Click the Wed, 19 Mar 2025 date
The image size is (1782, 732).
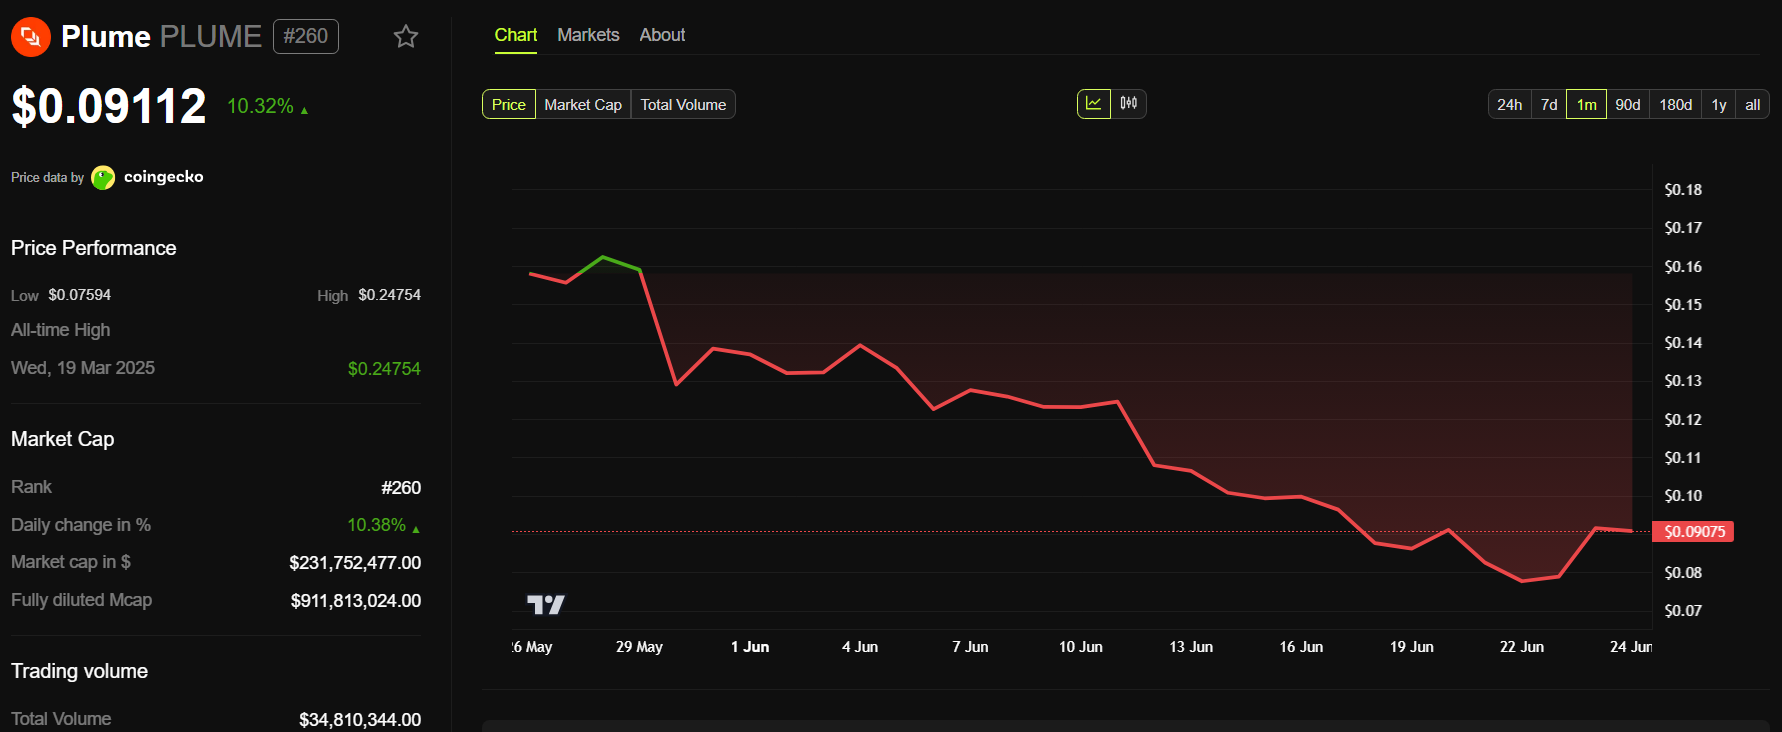83,368
